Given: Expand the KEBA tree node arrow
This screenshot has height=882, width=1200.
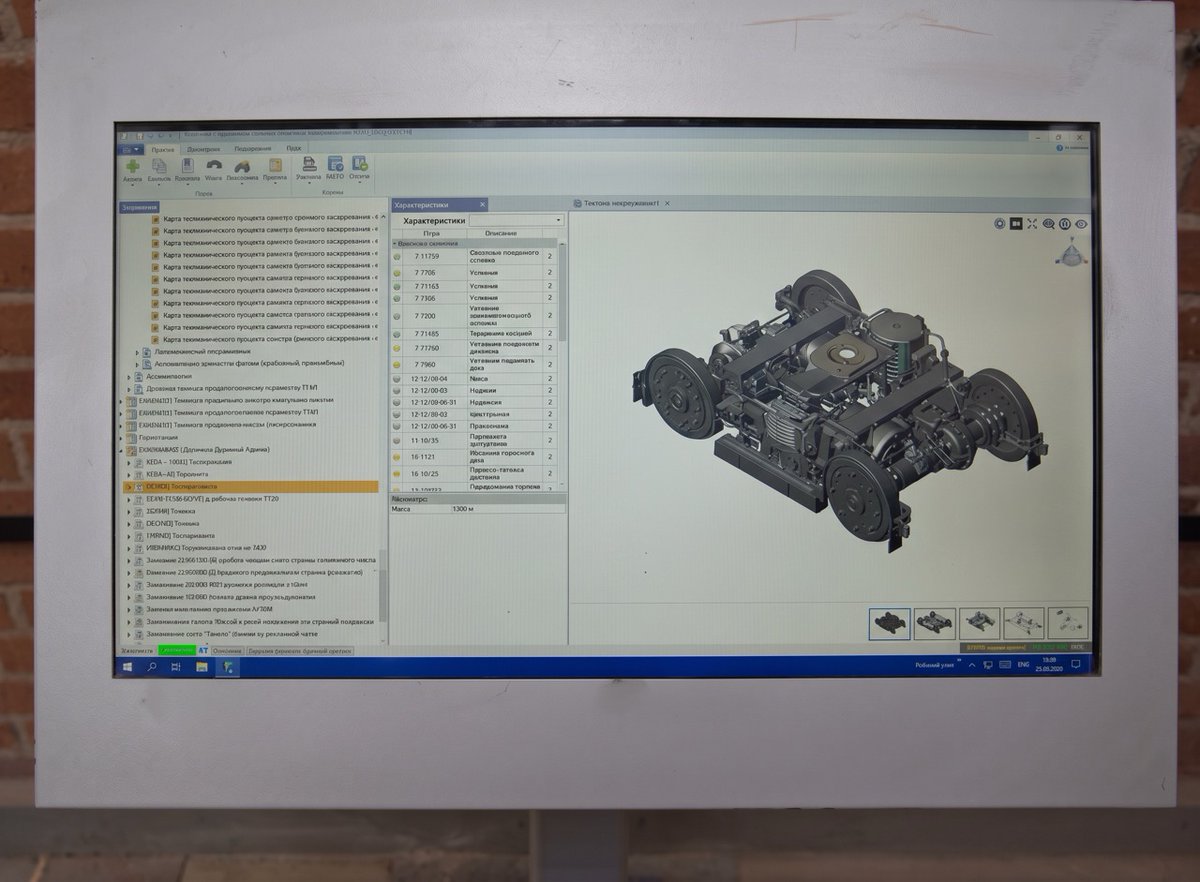Looking at the screenshot, I should (x=129, y=475).
